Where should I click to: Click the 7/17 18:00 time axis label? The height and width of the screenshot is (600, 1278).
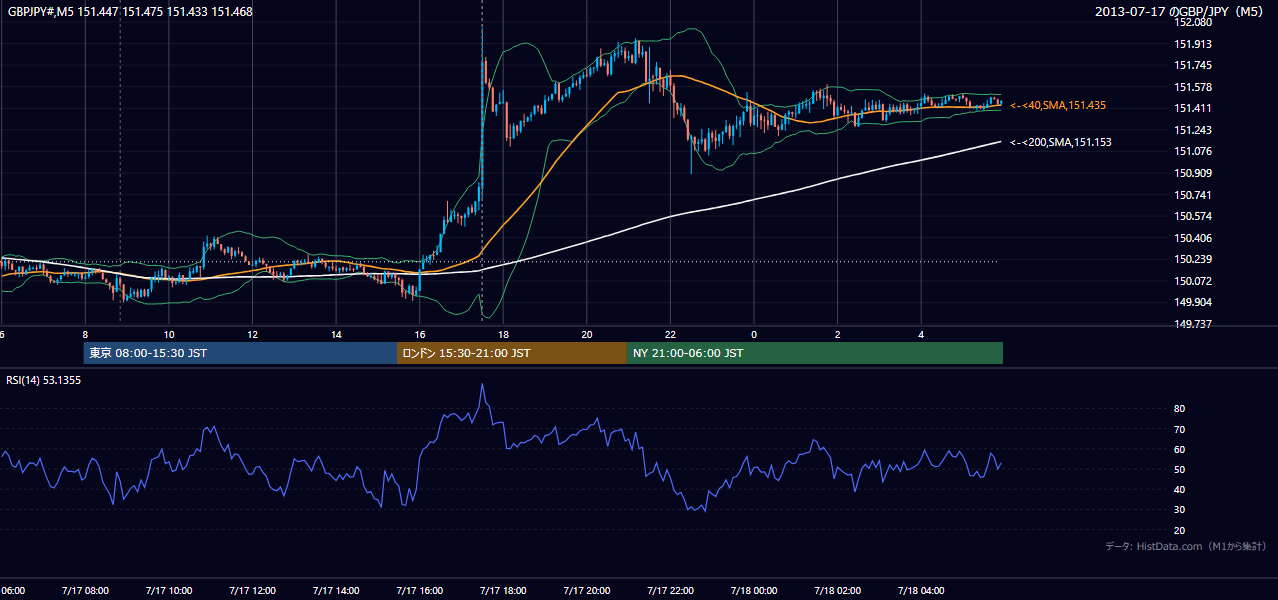[x=503, y=590]
